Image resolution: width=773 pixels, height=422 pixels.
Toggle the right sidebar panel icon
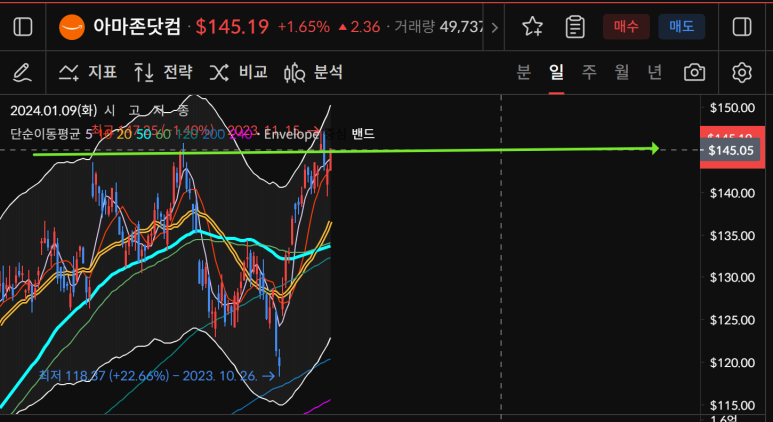point(742,27)
